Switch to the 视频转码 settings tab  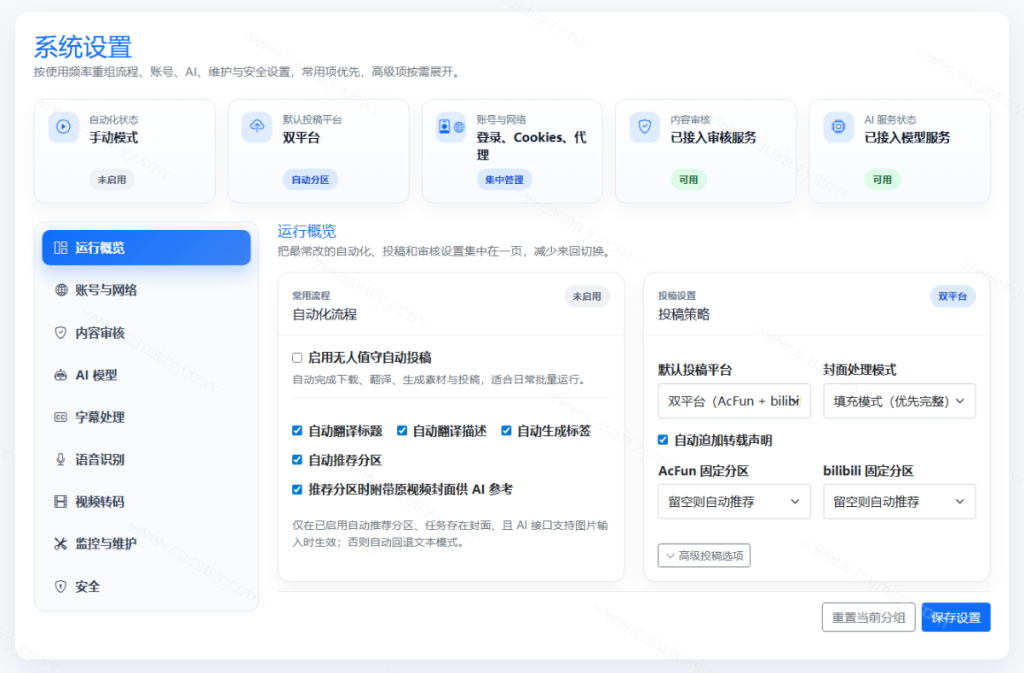click(x=146, y=501)
